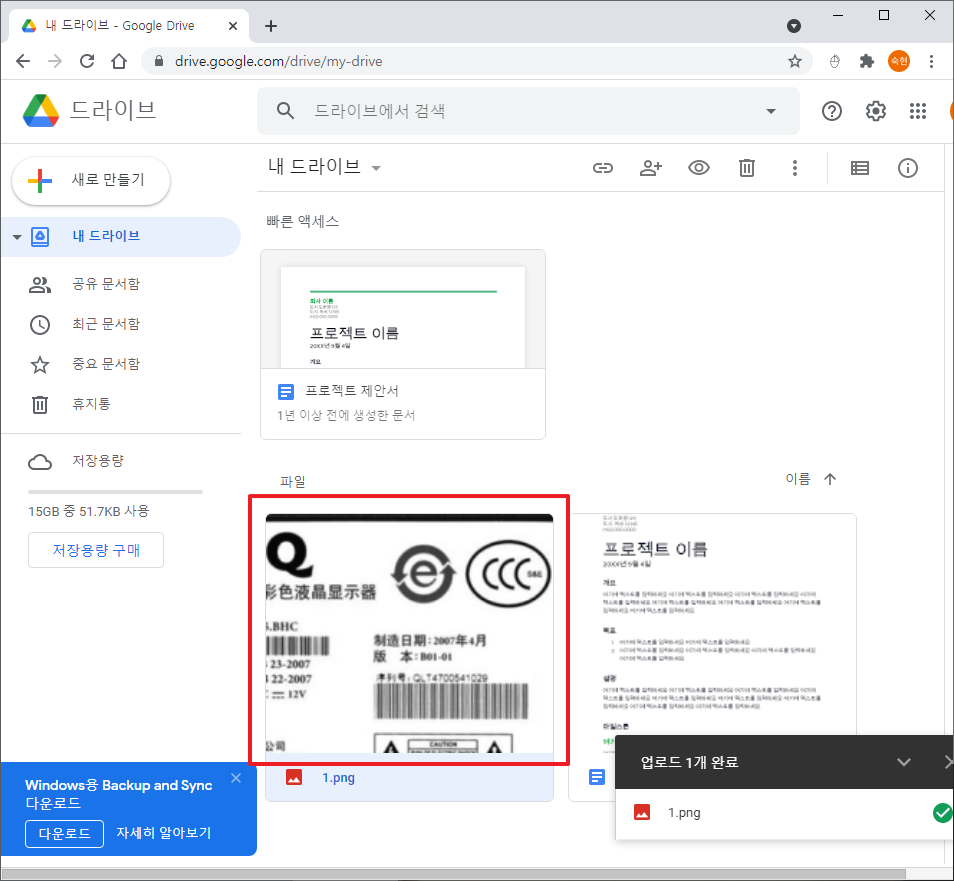Open 프로젝트 제안서 quick access card
The image size is (954, 881).
(x=403, y=344)
